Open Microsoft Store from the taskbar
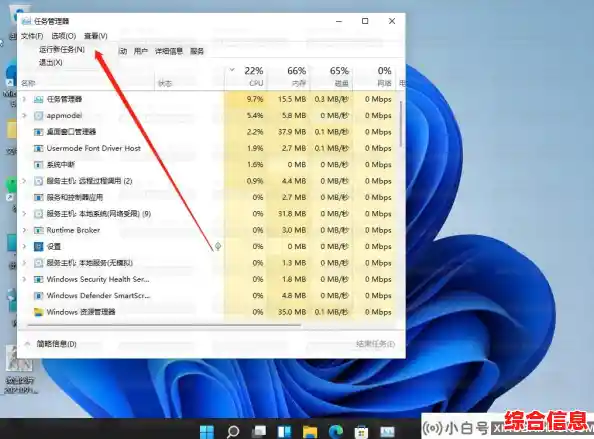Image resolution: width=594 pixels, height=439 pixels. pyautogui.click(x=361, y=431)
